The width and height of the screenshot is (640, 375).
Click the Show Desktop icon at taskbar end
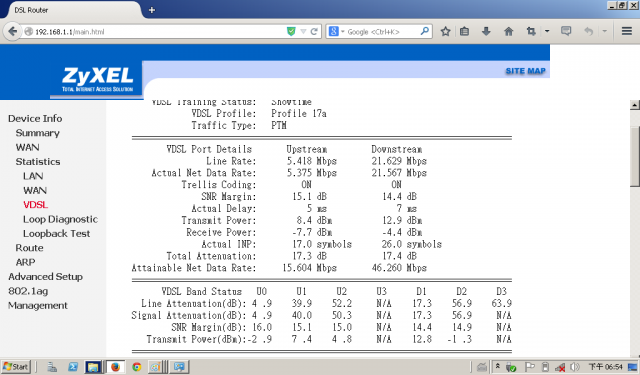pyautogui.click(x=633, y=367)
